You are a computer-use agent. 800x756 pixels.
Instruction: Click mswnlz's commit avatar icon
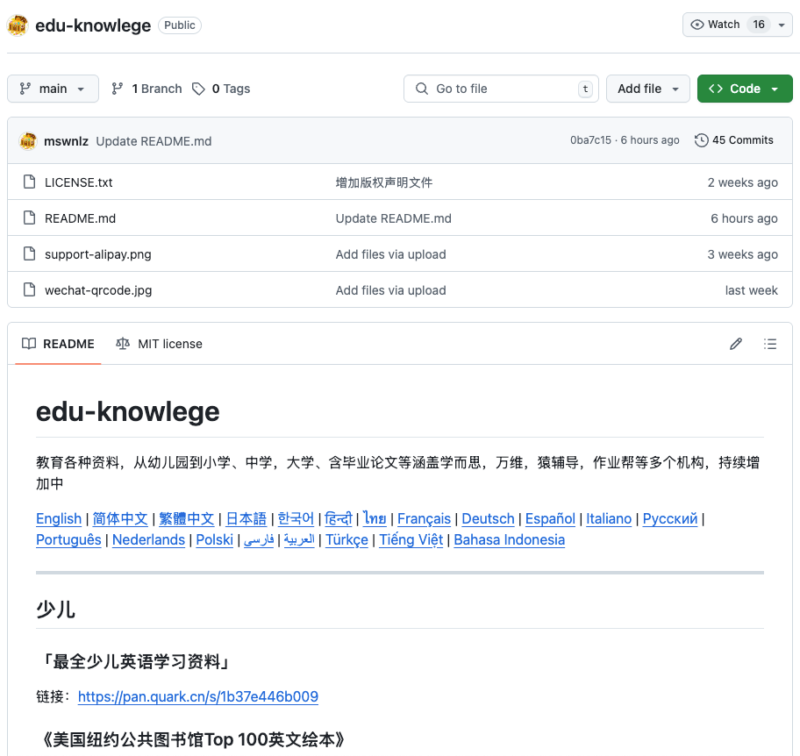28,140
